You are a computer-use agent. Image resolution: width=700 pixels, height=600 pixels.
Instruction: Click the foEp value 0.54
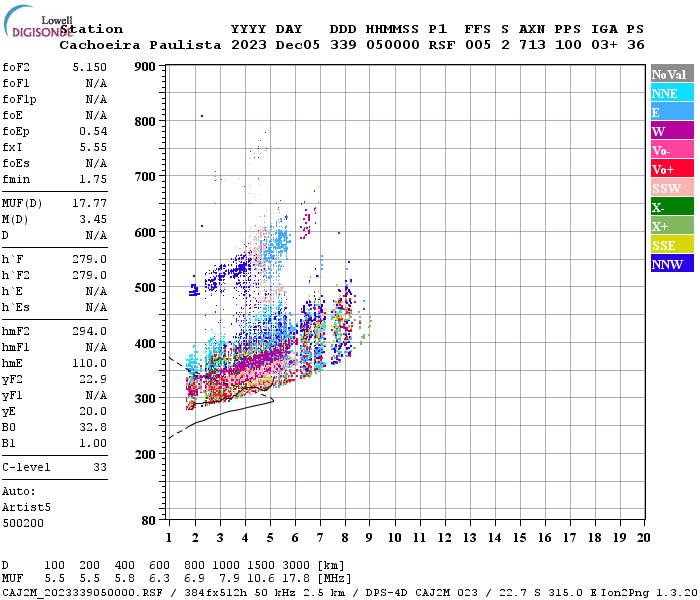coord(93,131)
